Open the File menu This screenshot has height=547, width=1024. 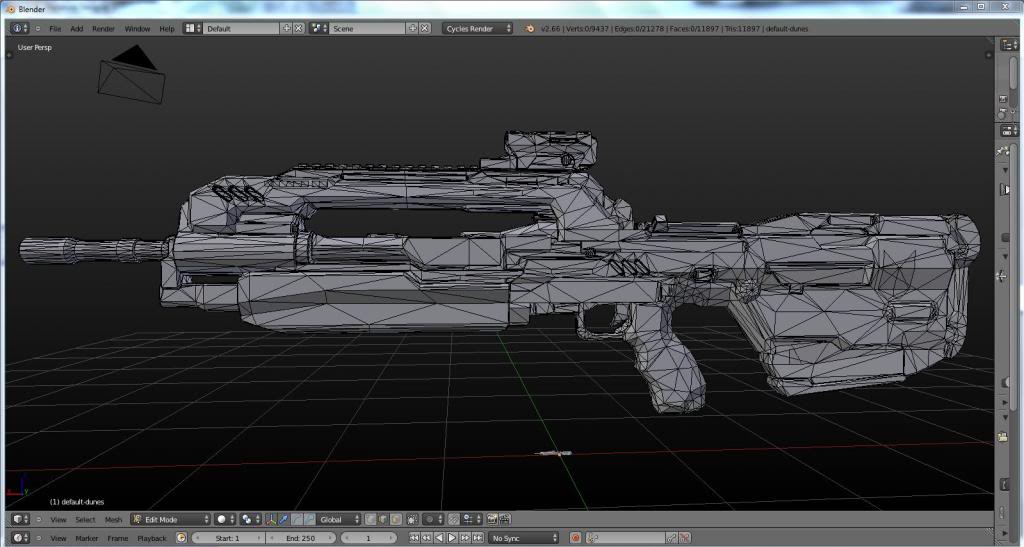tap(55, 28)
